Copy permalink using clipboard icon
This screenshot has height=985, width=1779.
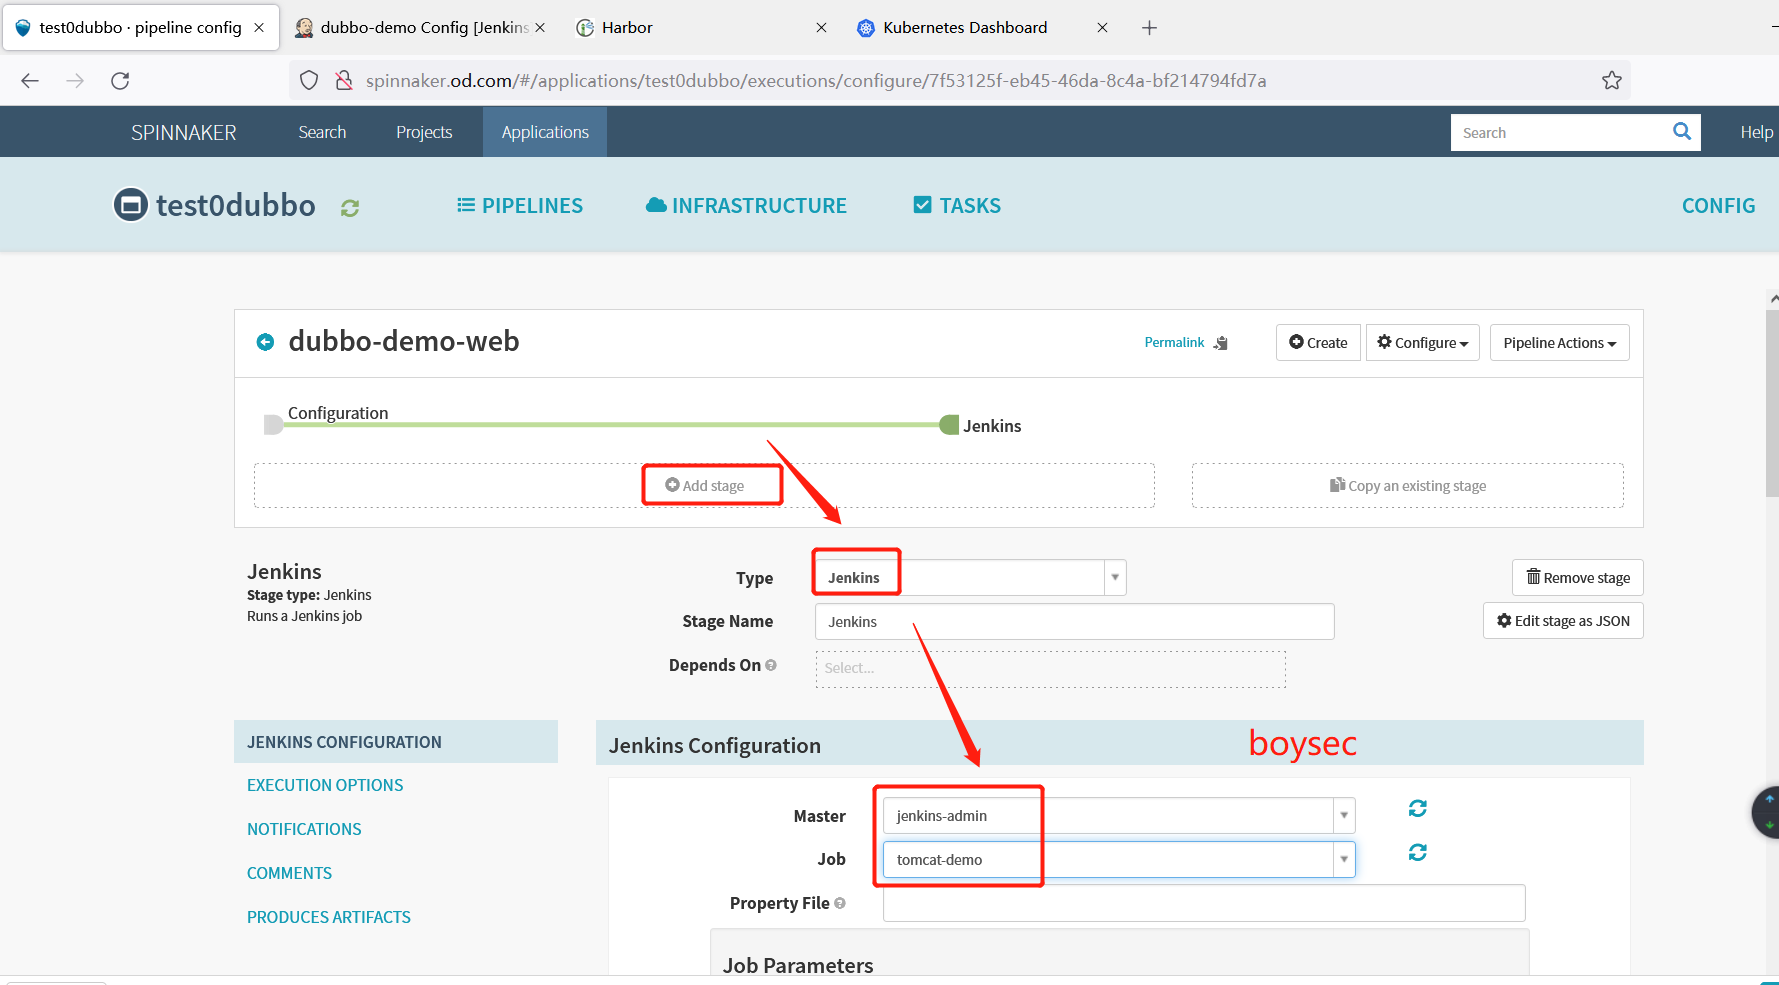pyautogui.click(x=1221, y=343)
